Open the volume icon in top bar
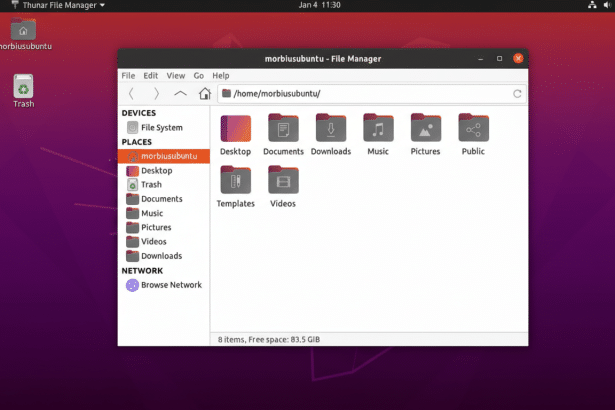Screen dimensions: 615x410 point(608,5)
